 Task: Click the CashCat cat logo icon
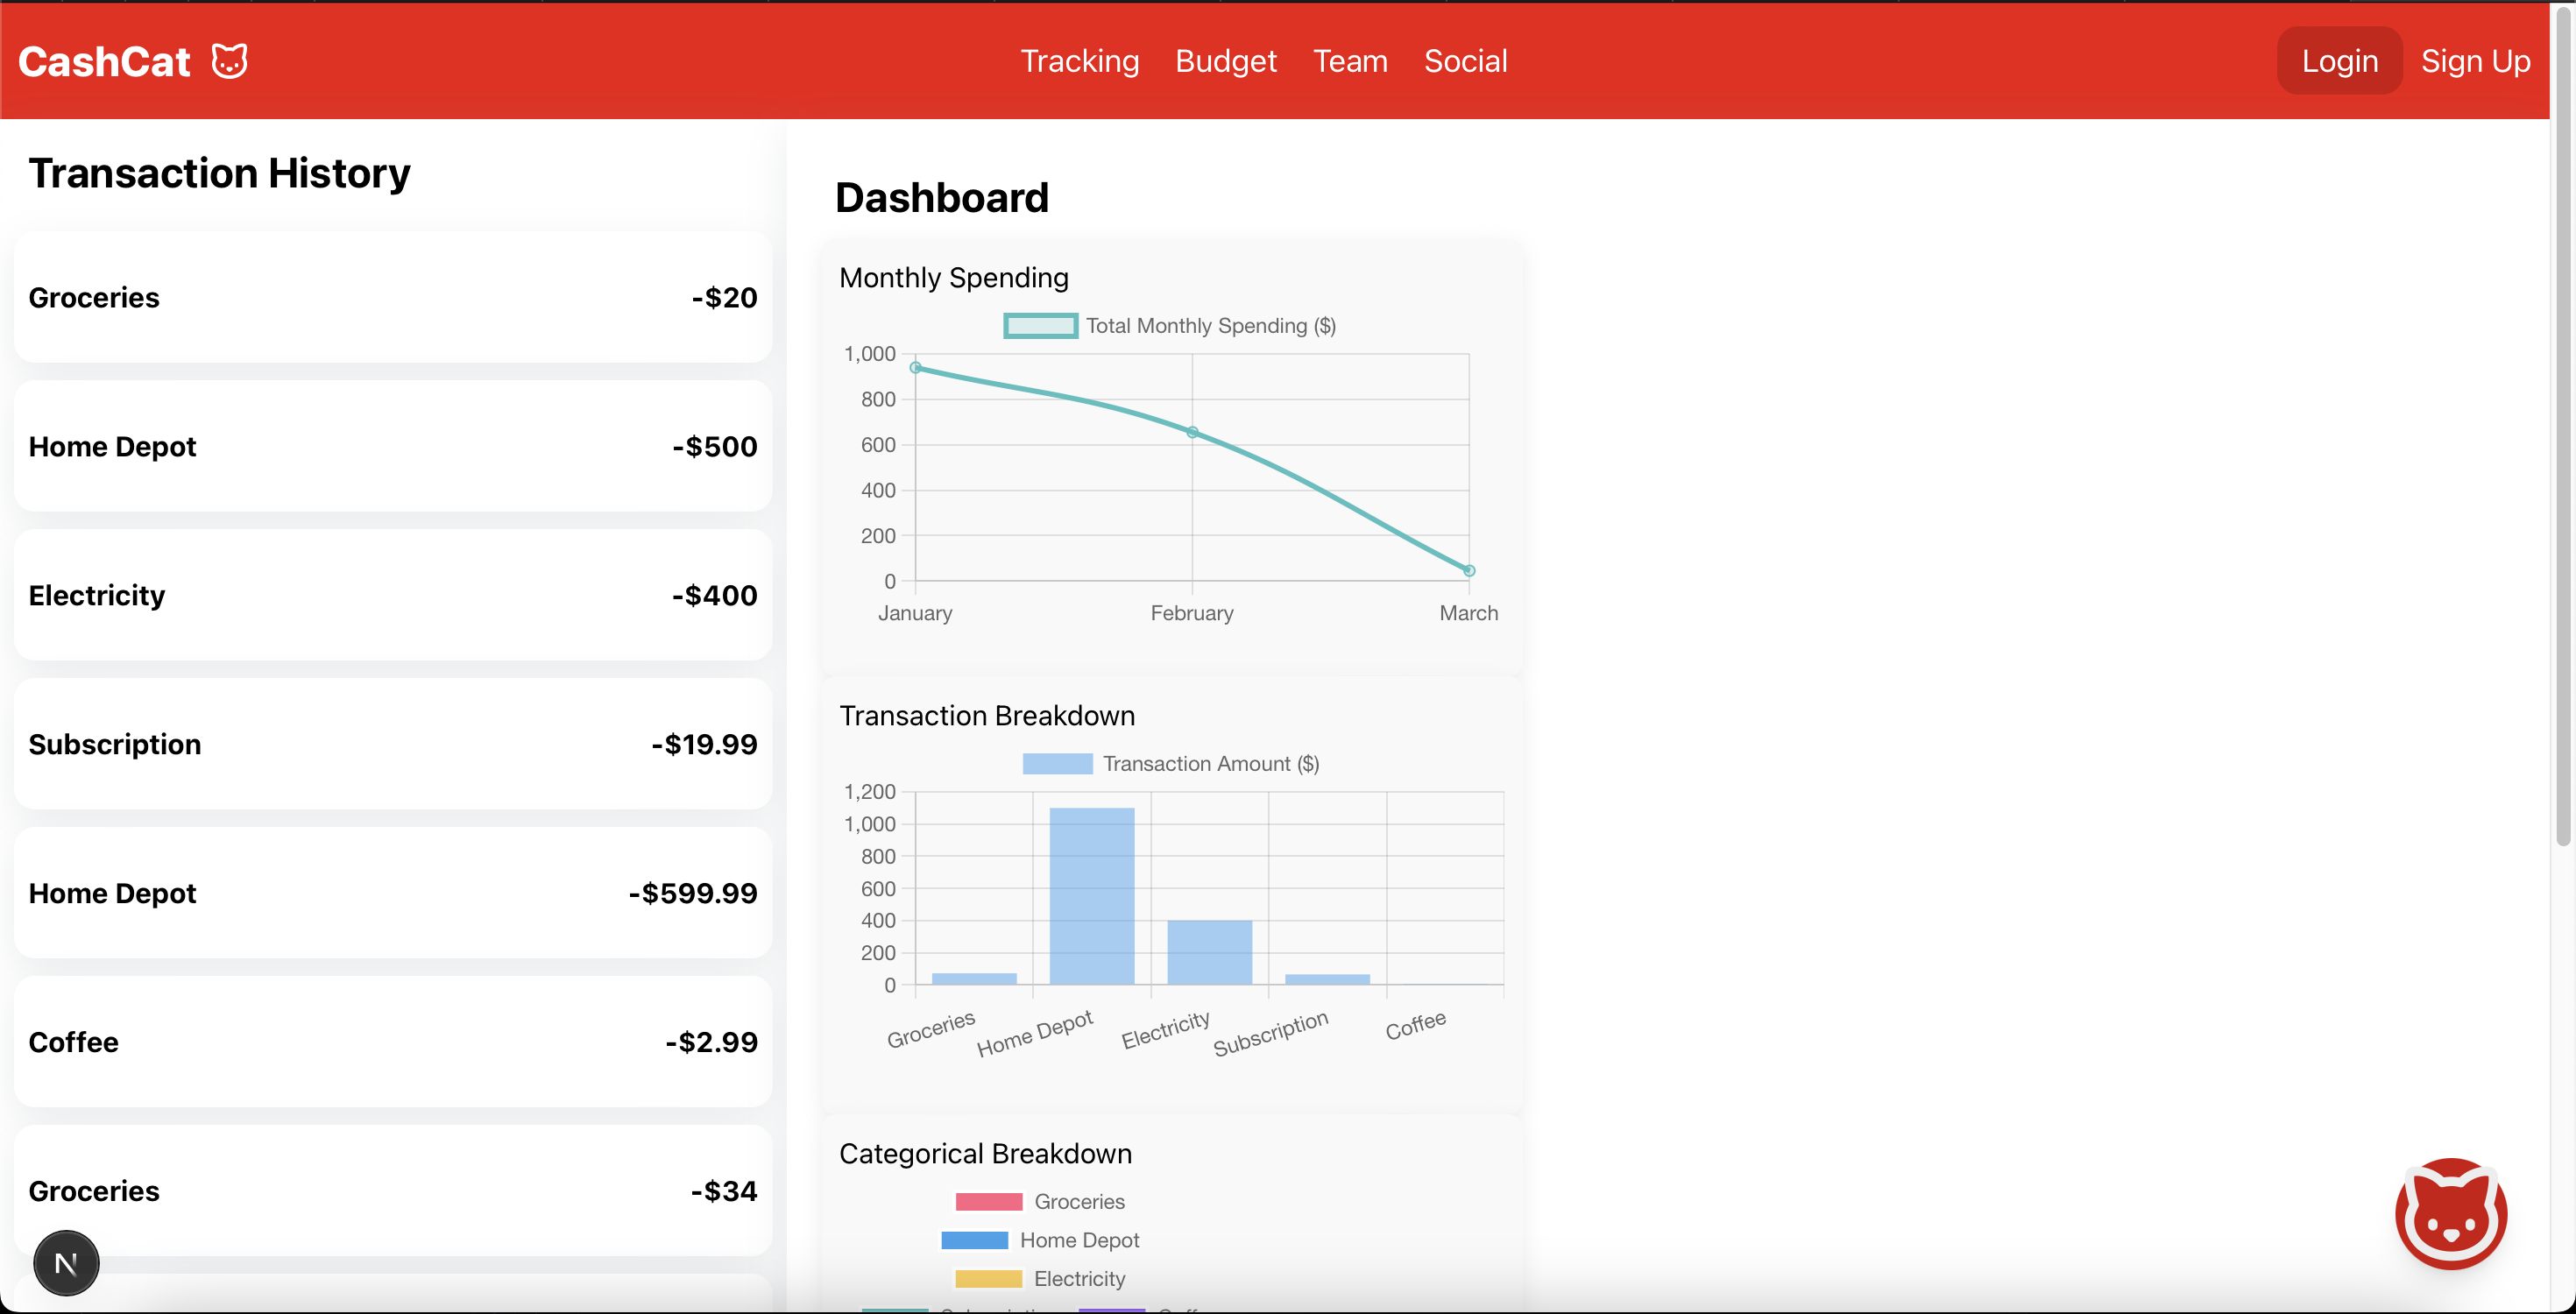[x=229, y=61]
